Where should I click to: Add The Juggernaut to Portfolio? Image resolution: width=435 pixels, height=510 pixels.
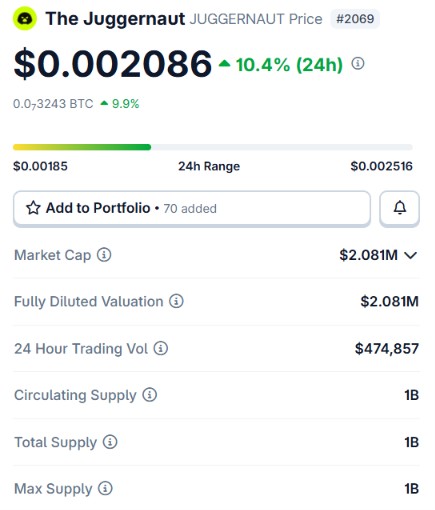click(x=192, y=208)
